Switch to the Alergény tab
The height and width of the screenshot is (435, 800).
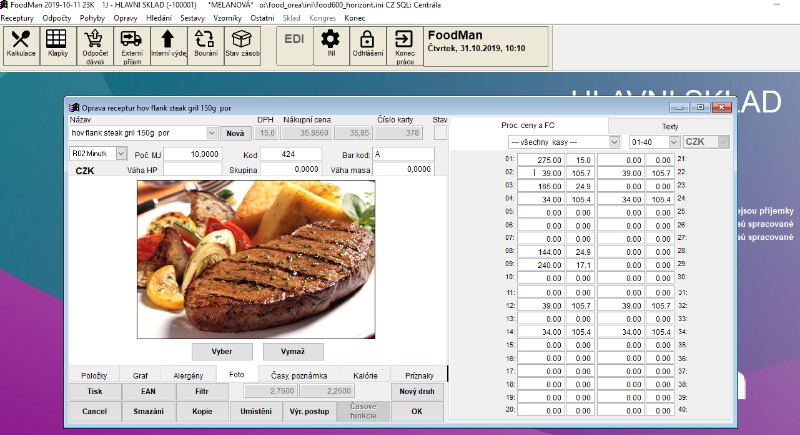point(188,375)
